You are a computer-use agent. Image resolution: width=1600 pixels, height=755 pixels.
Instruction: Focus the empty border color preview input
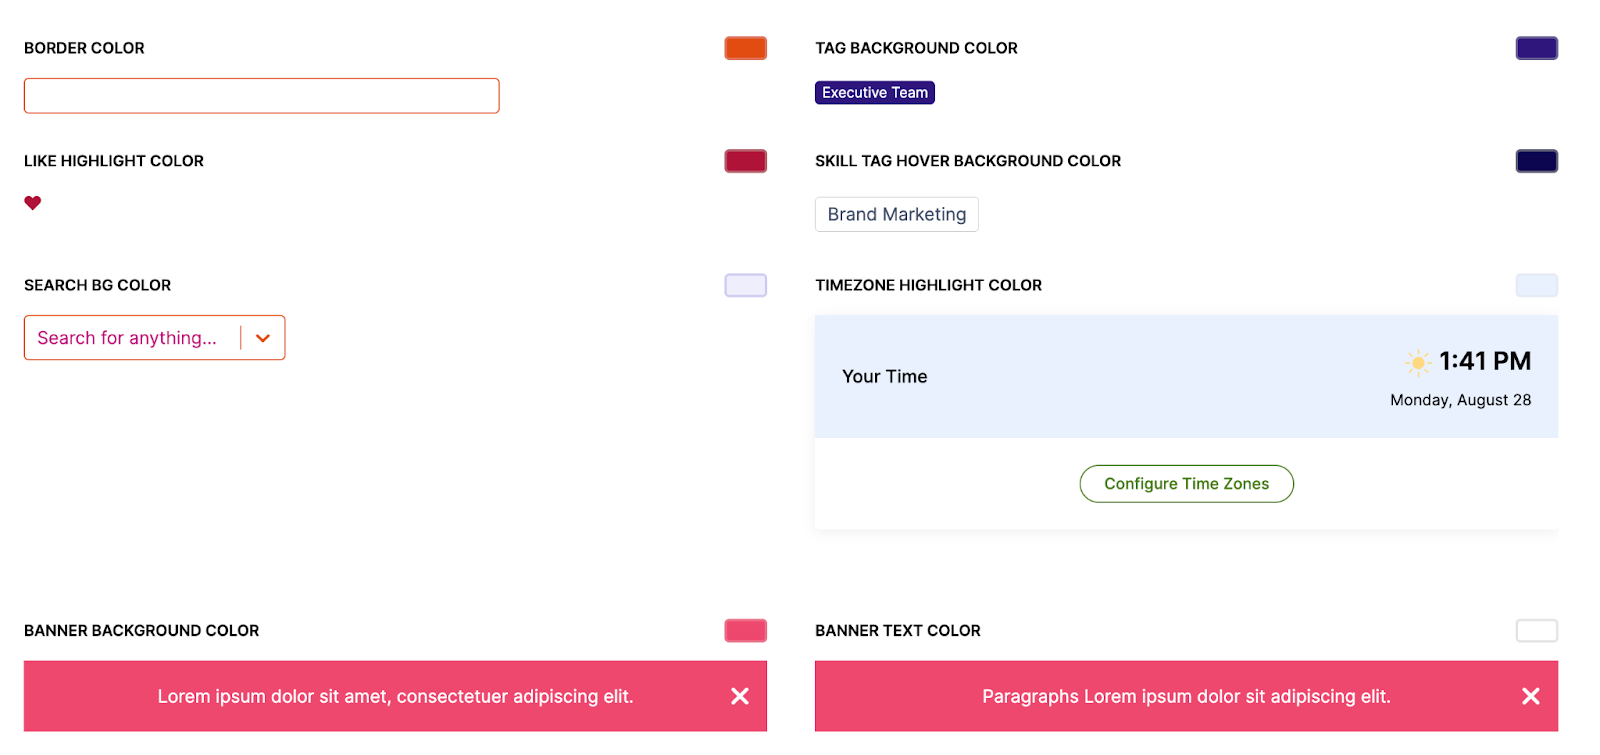[261, 96]
